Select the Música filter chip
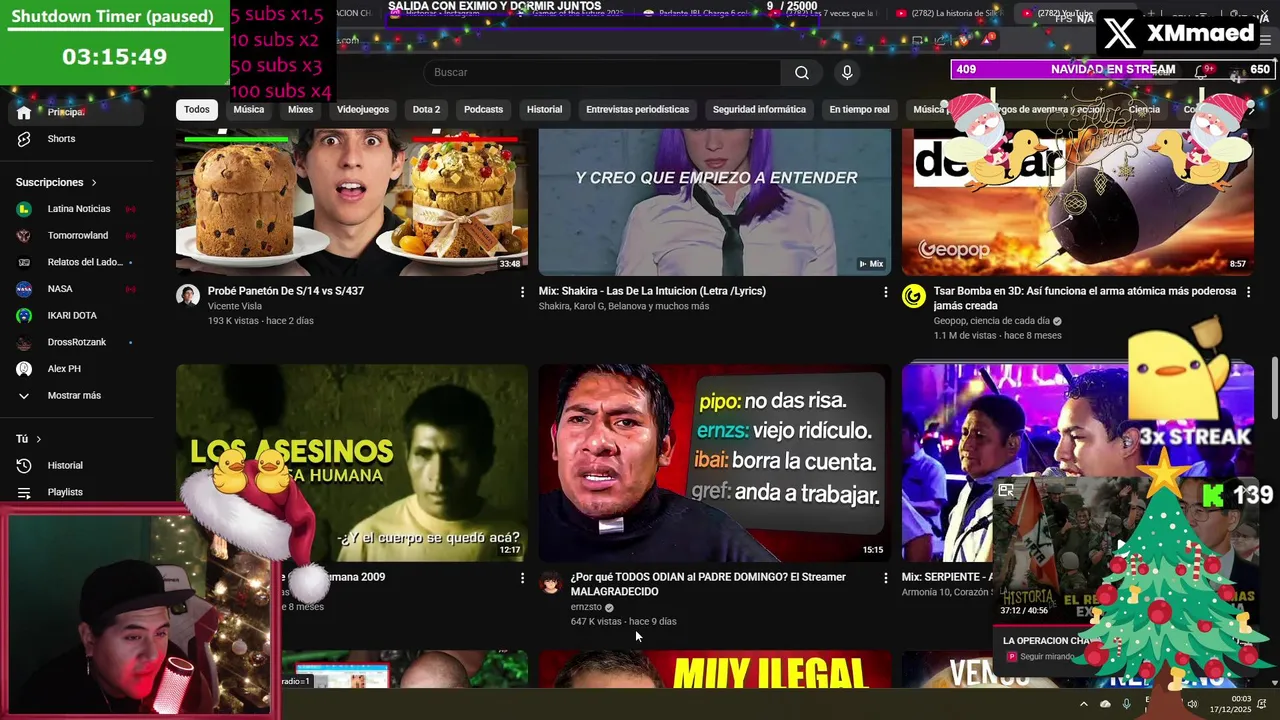 pyautogui.click(x=249, y=110)
